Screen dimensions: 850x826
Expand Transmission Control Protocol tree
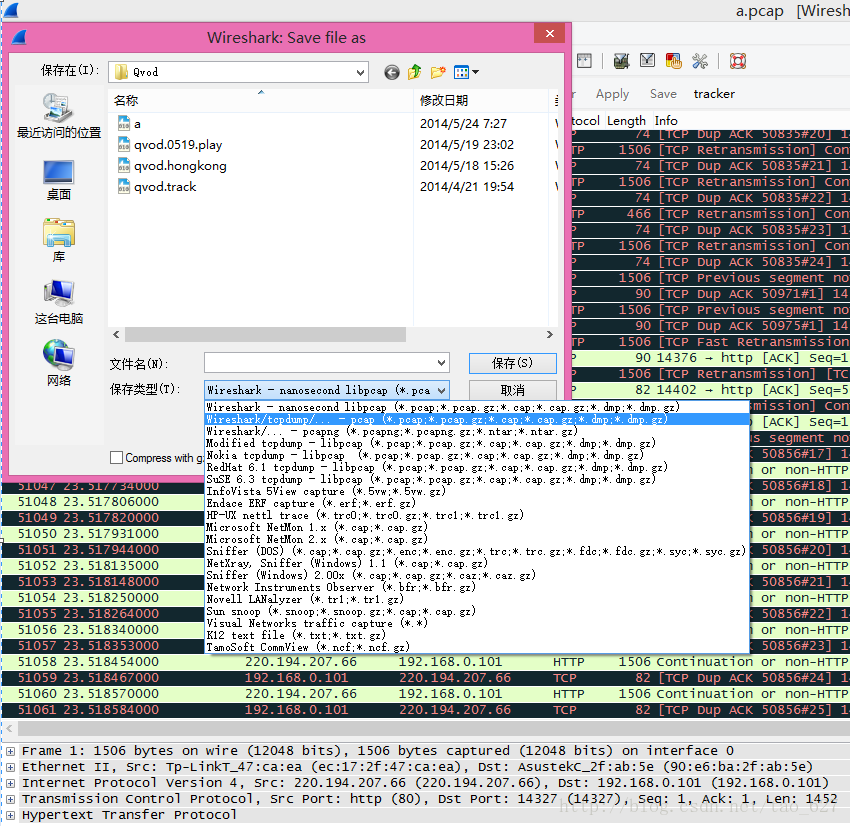(10, 799)
